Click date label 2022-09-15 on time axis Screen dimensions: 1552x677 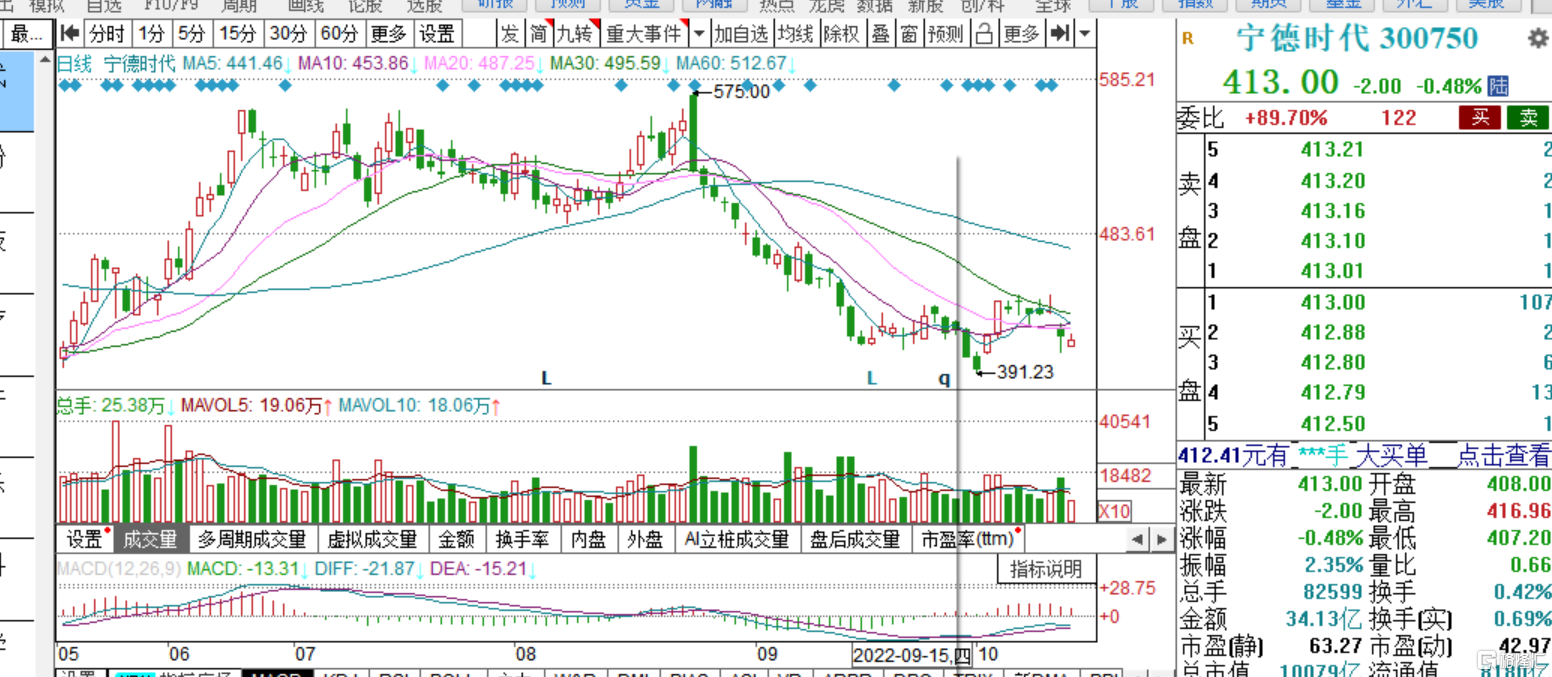911,655
